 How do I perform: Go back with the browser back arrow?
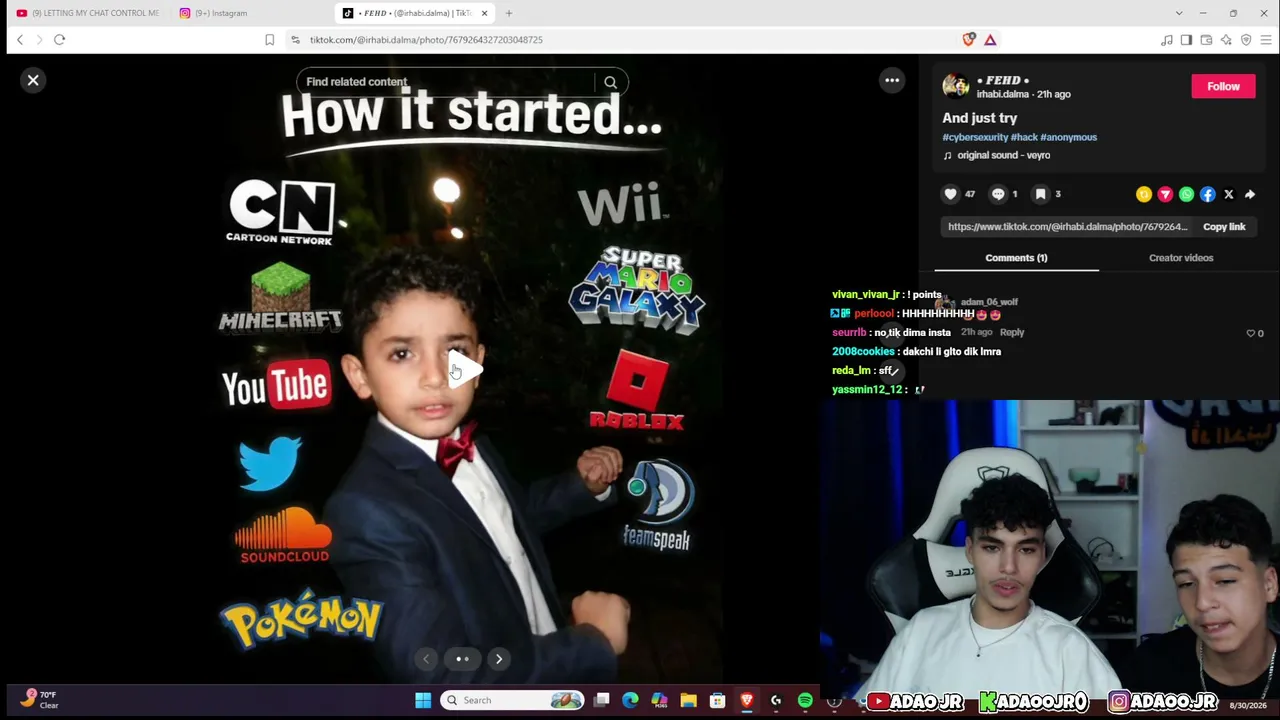(x=20, y=39)
